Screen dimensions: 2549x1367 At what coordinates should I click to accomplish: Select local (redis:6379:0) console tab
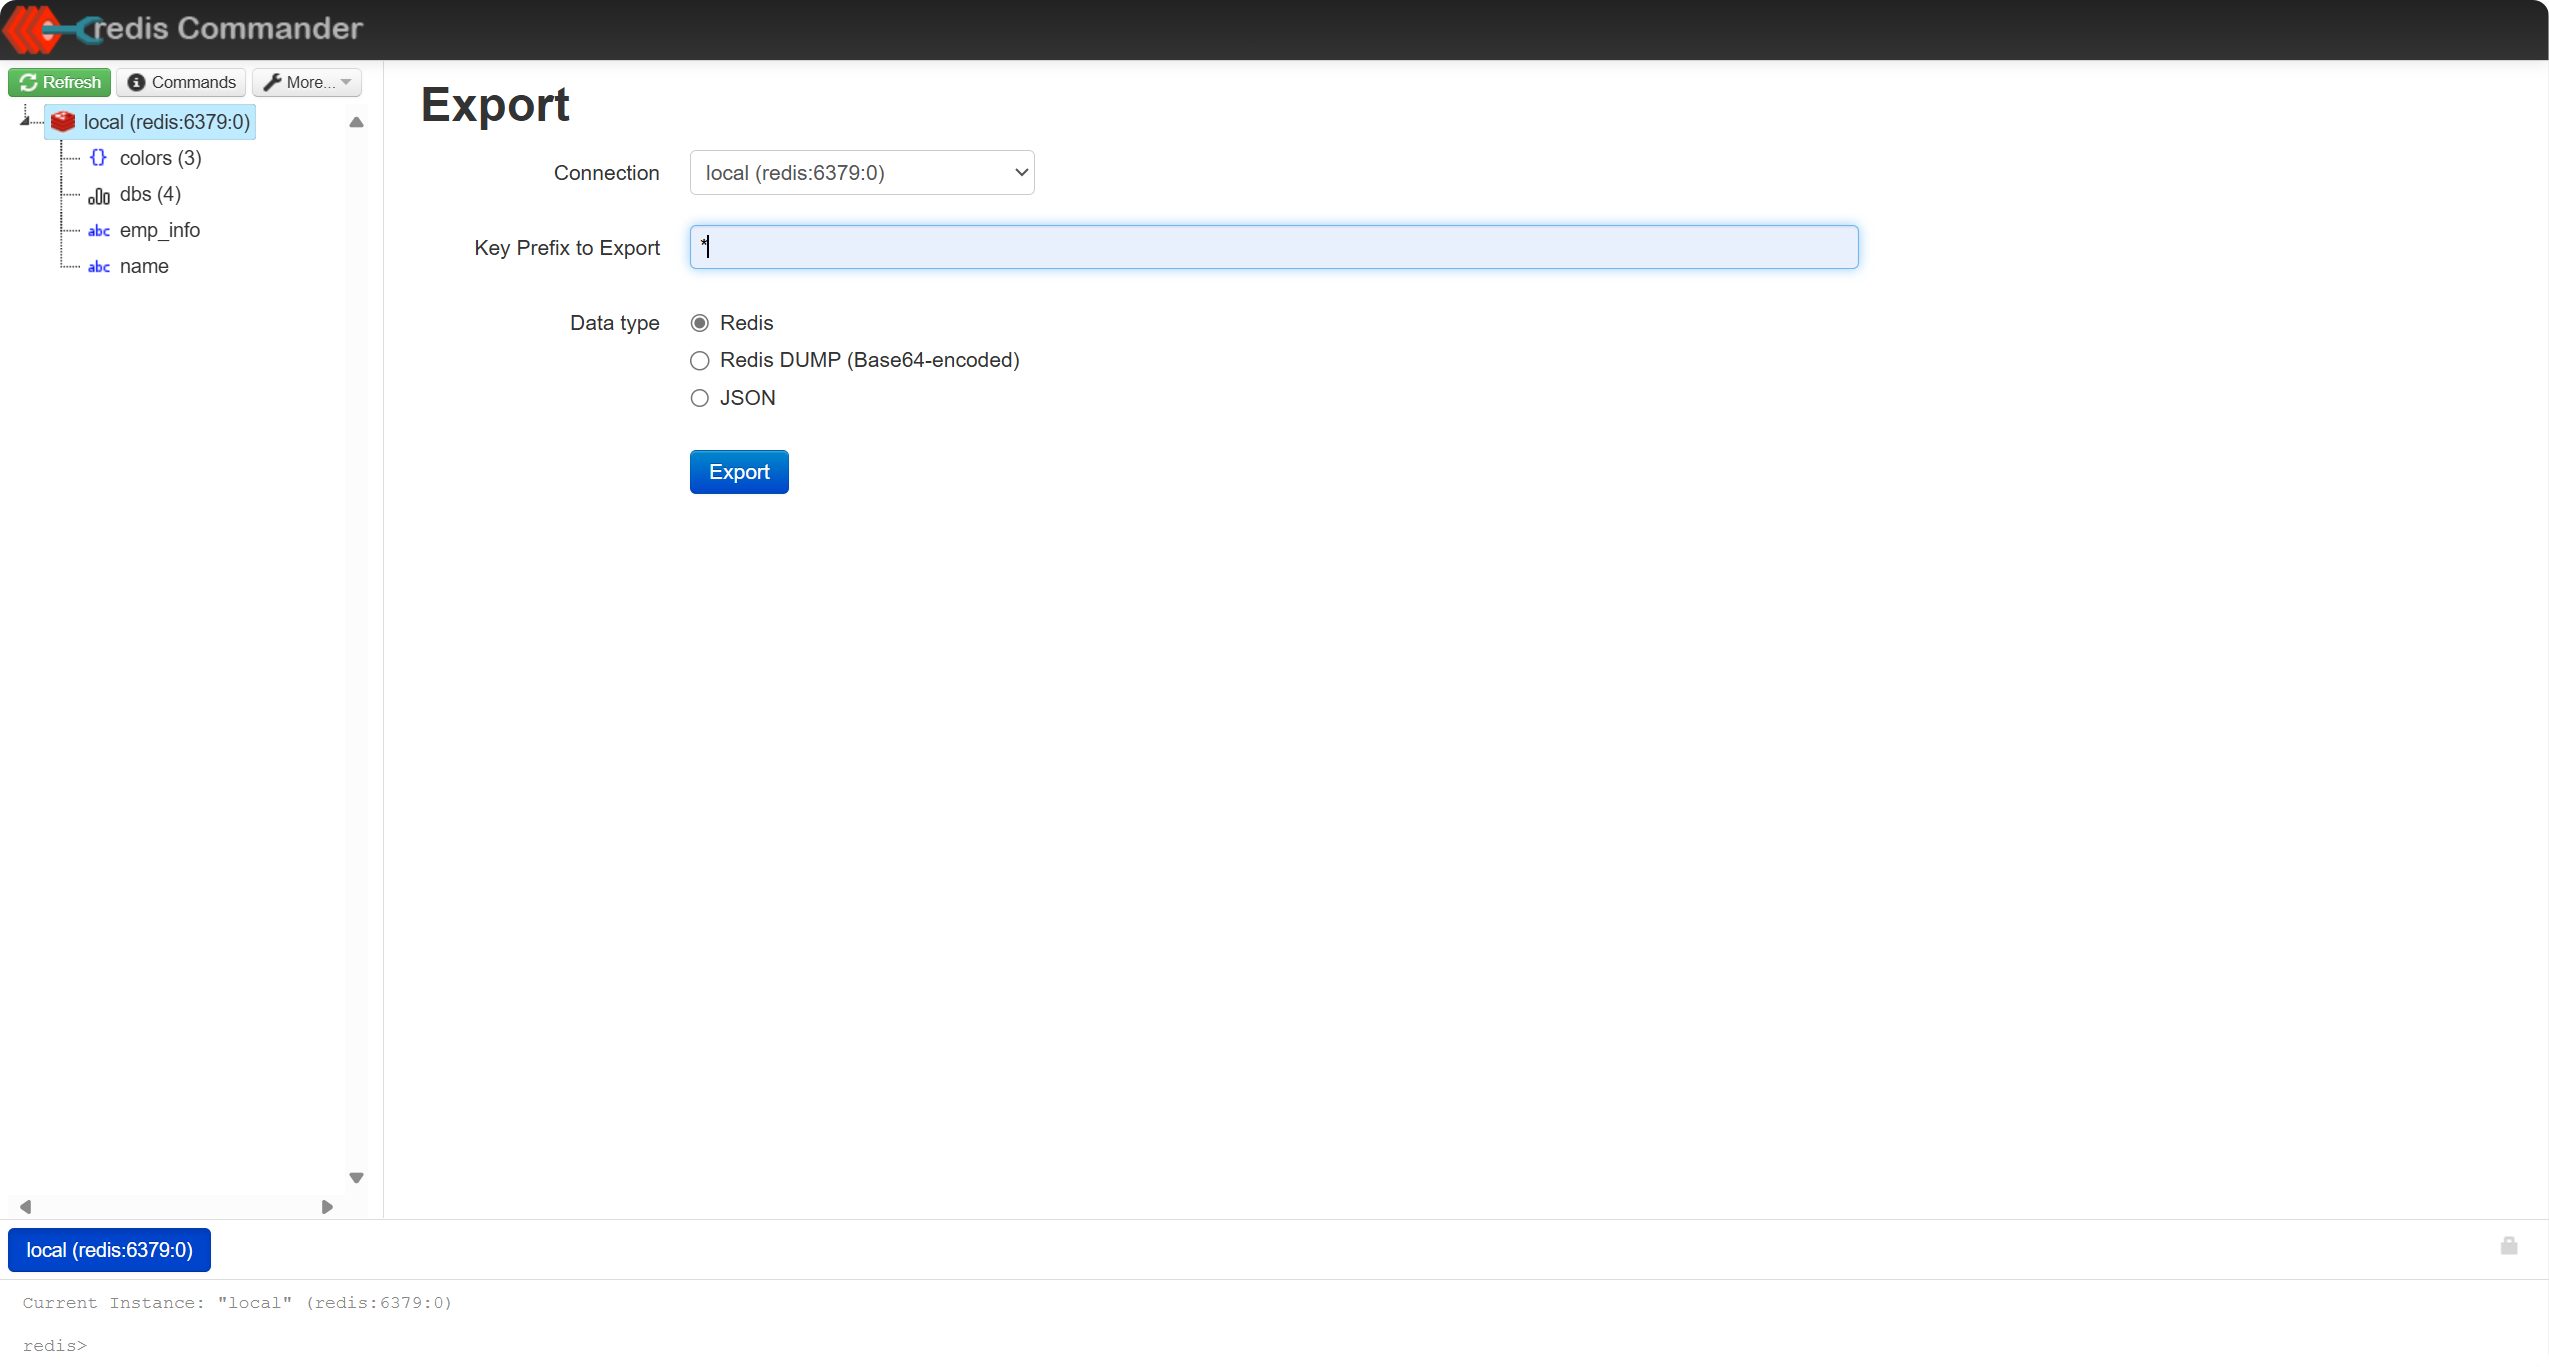(x=109, y=1250)
